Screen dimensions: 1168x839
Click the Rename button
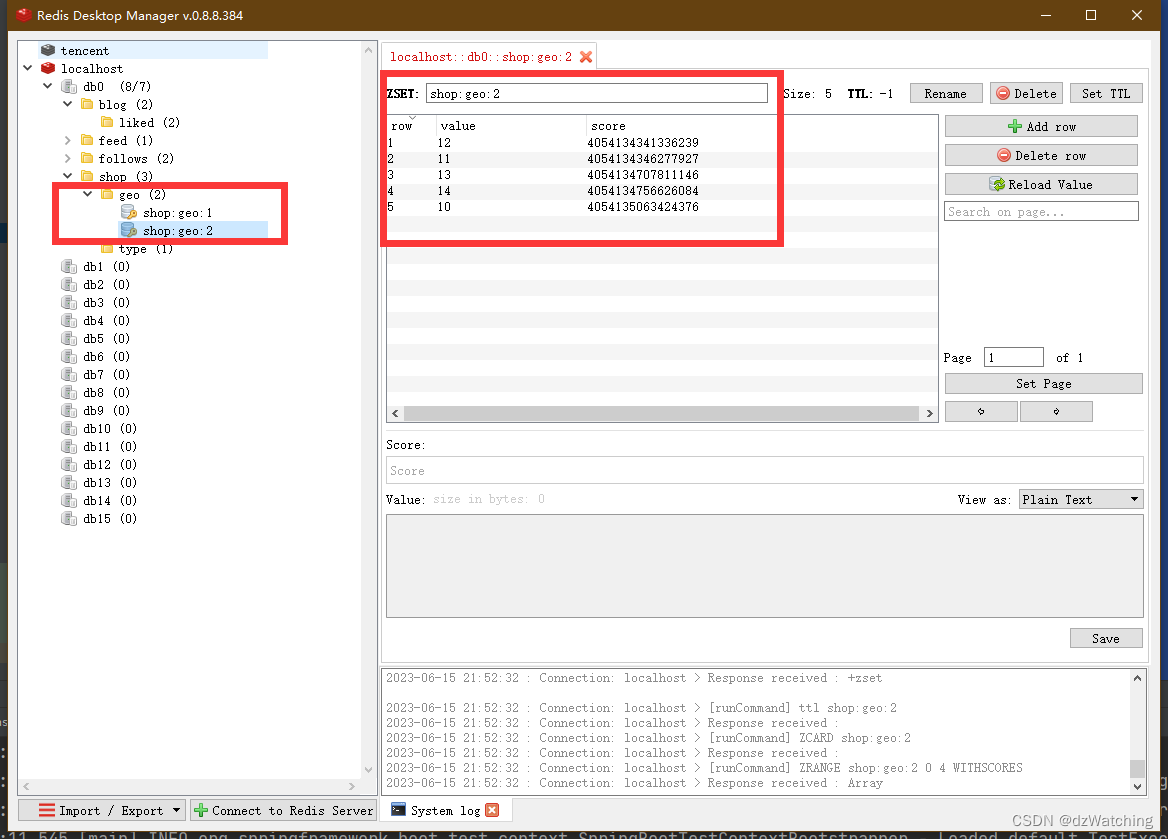click(945, 93)
